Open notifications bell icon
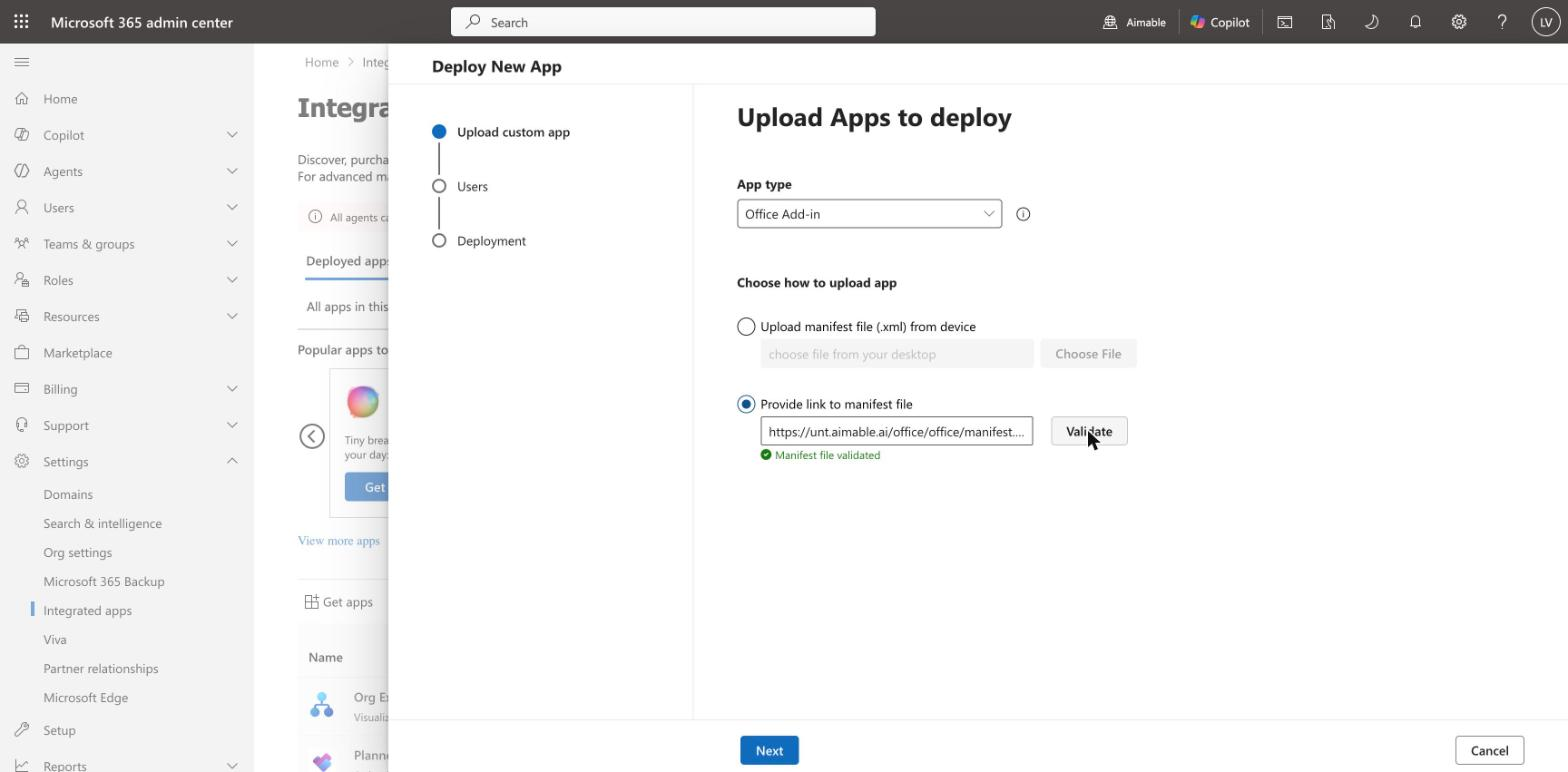This screenshot has width=1568, height=772. click(1415, 22)
